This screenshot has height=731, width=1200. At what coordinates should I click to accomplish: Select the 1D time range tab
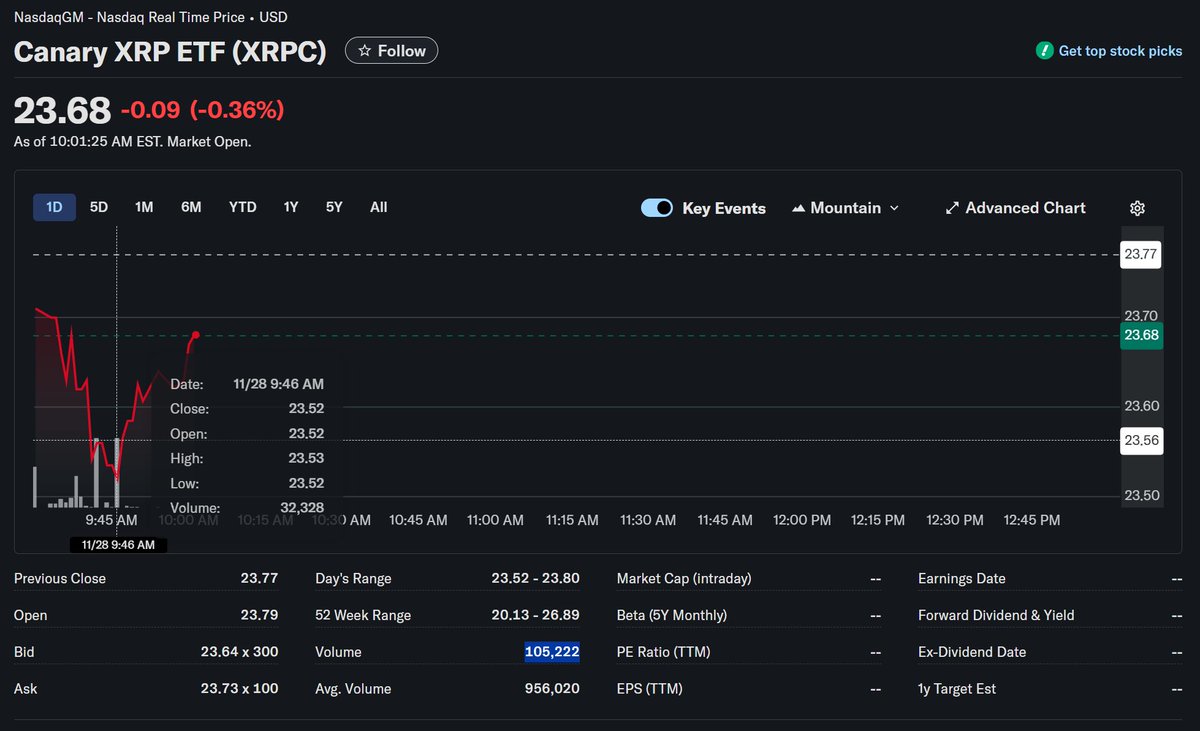54,207
